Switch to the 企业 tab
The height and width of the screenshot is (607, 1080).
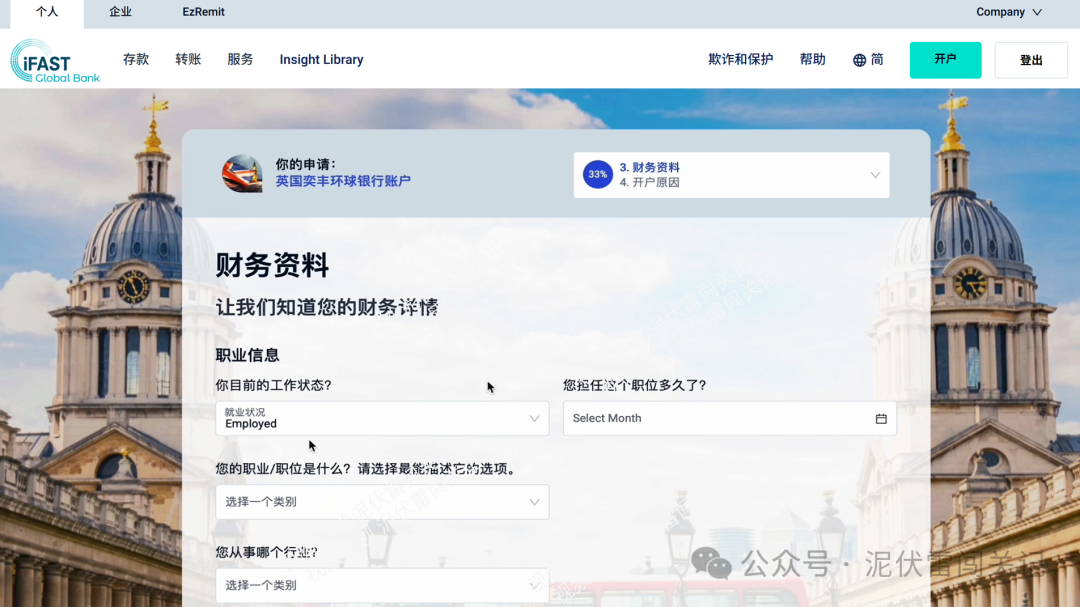click(x=120, y=12)
